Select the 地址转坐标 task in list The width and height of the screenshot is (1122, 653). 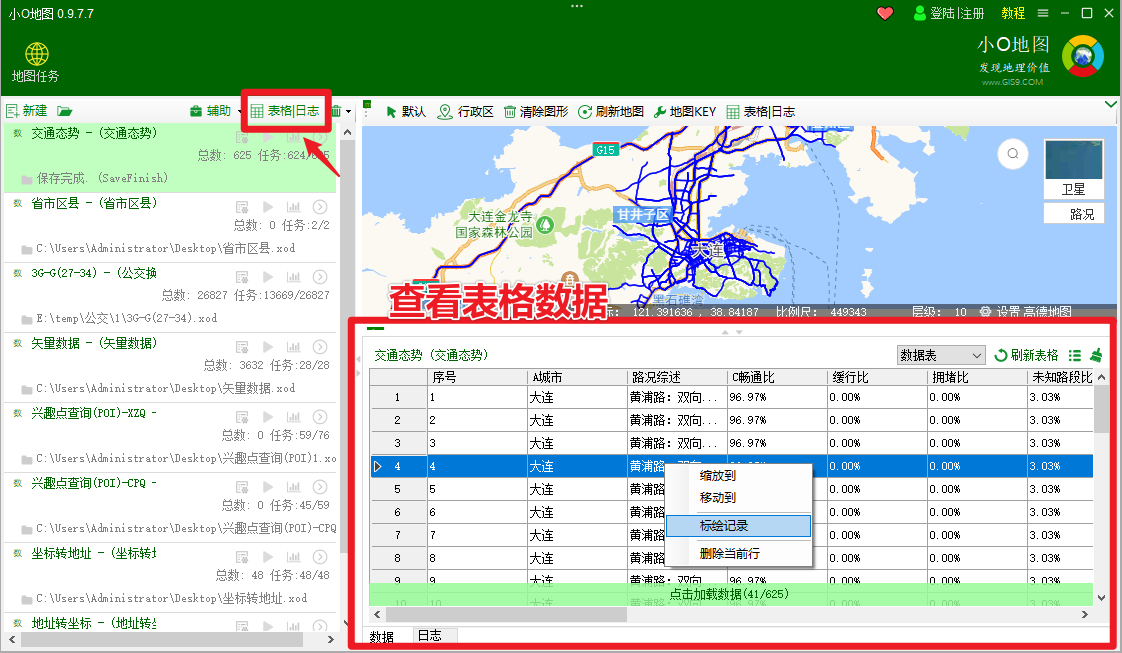tap(170, 624)
